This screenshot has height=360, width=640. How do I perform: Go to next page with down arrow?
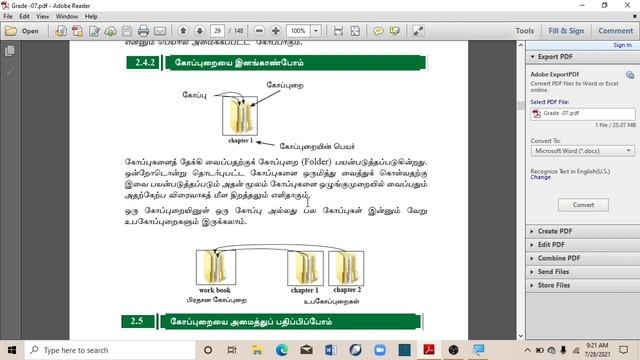(200, 31)
